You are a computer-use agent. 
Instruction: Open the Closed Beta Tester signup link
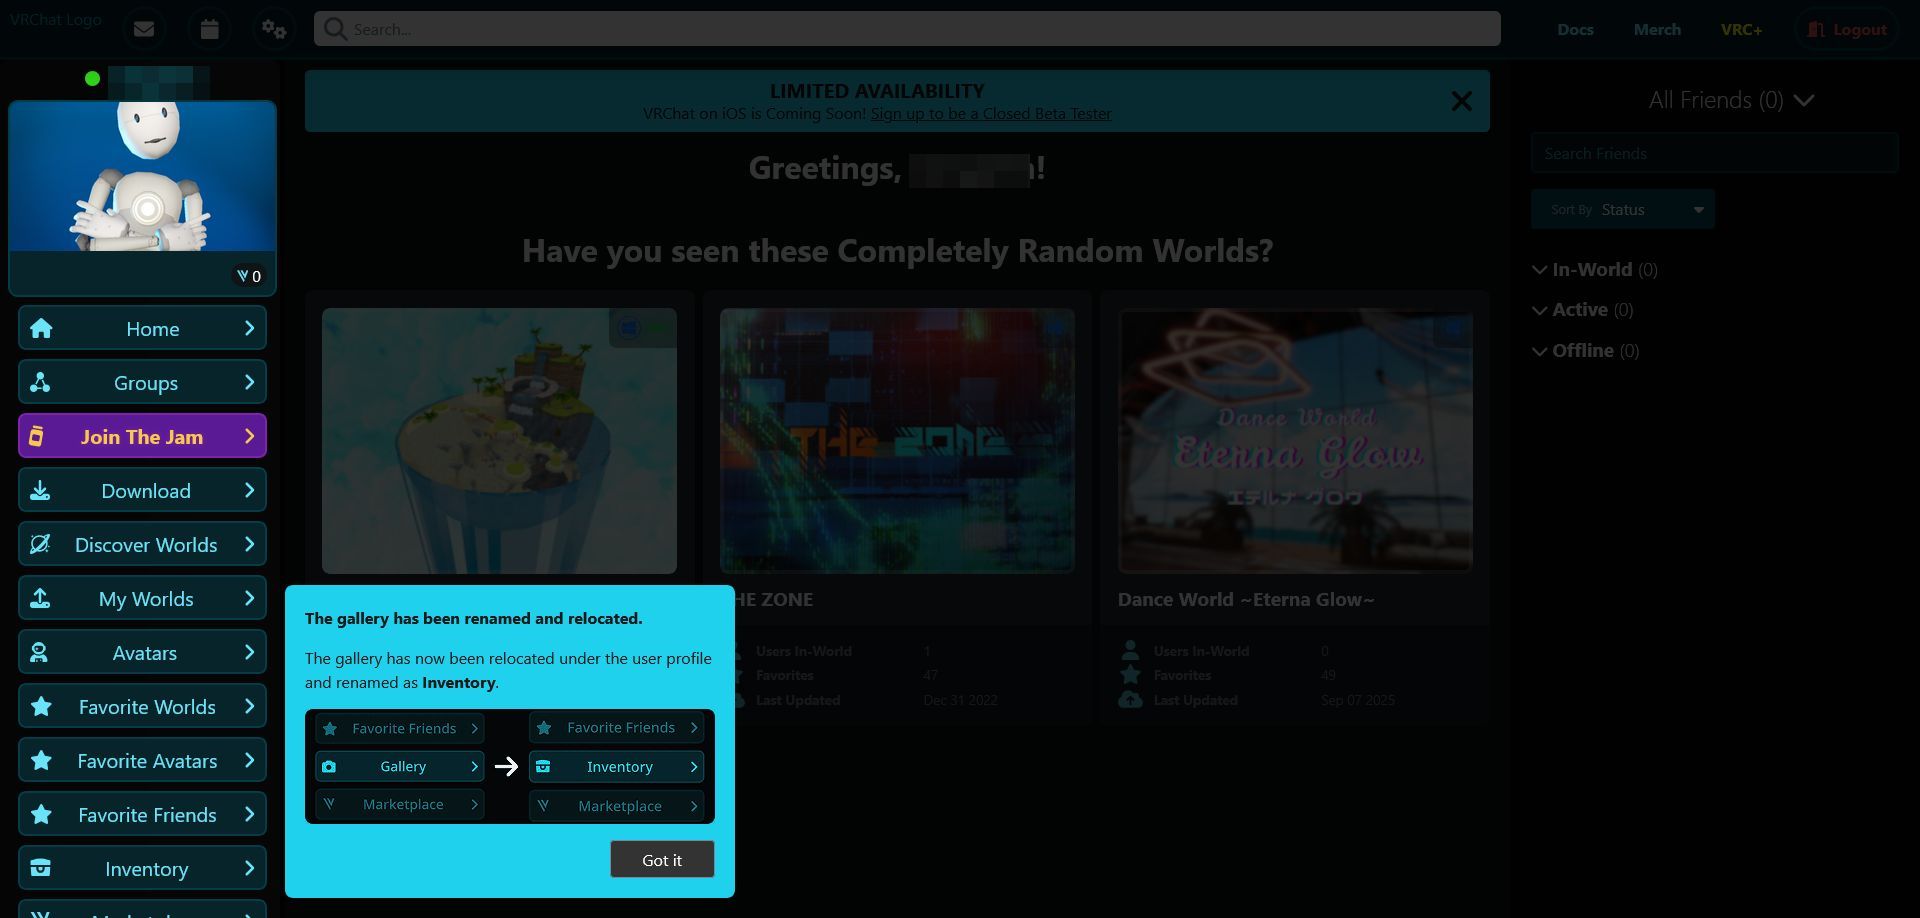[990, 113]
